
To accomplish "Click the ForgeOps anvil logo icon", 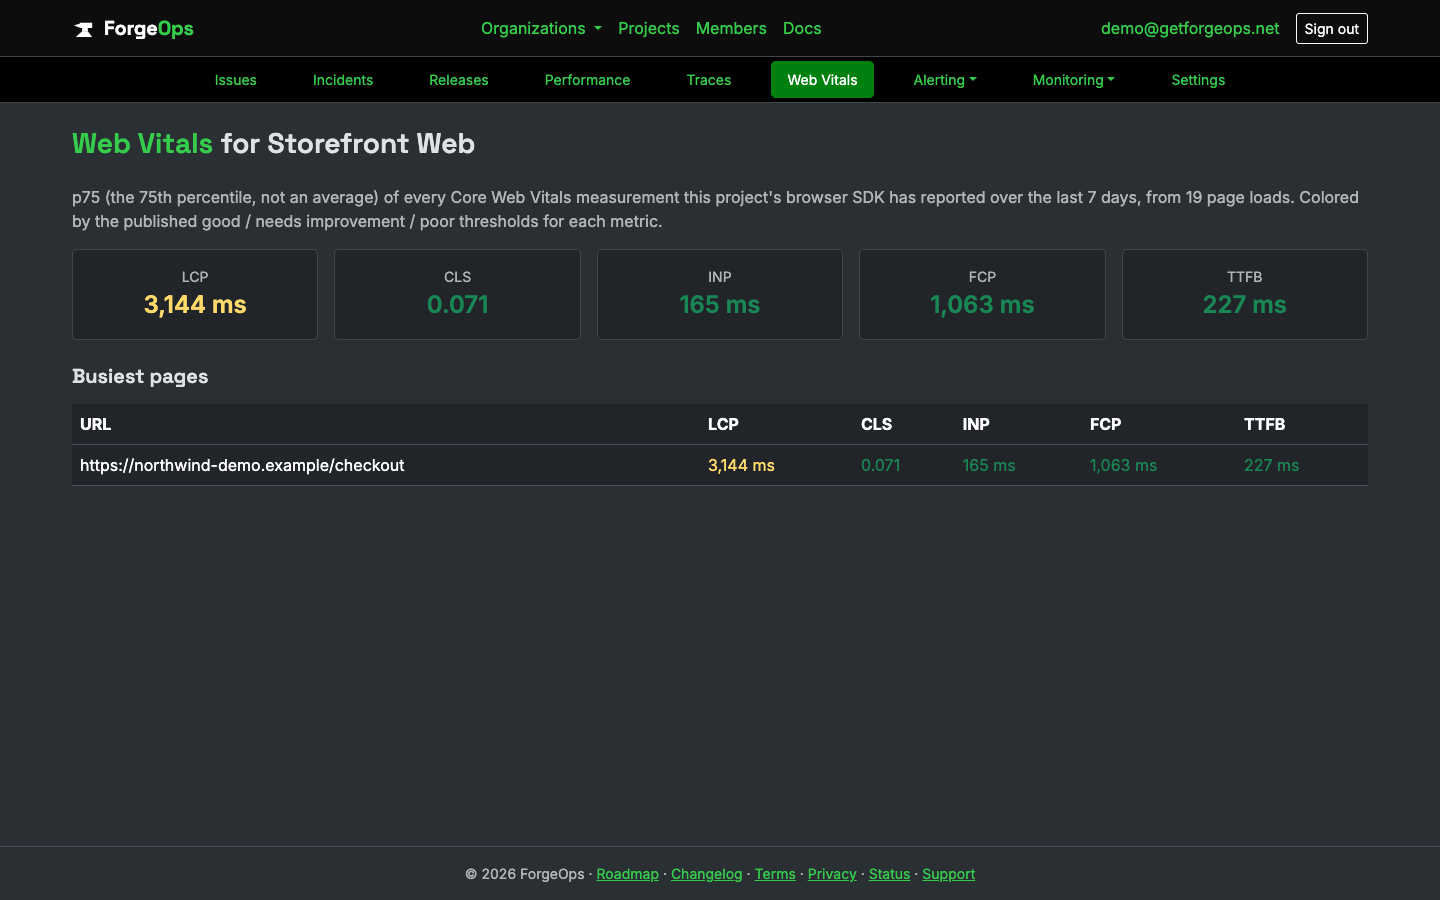I will coord(84,29).
